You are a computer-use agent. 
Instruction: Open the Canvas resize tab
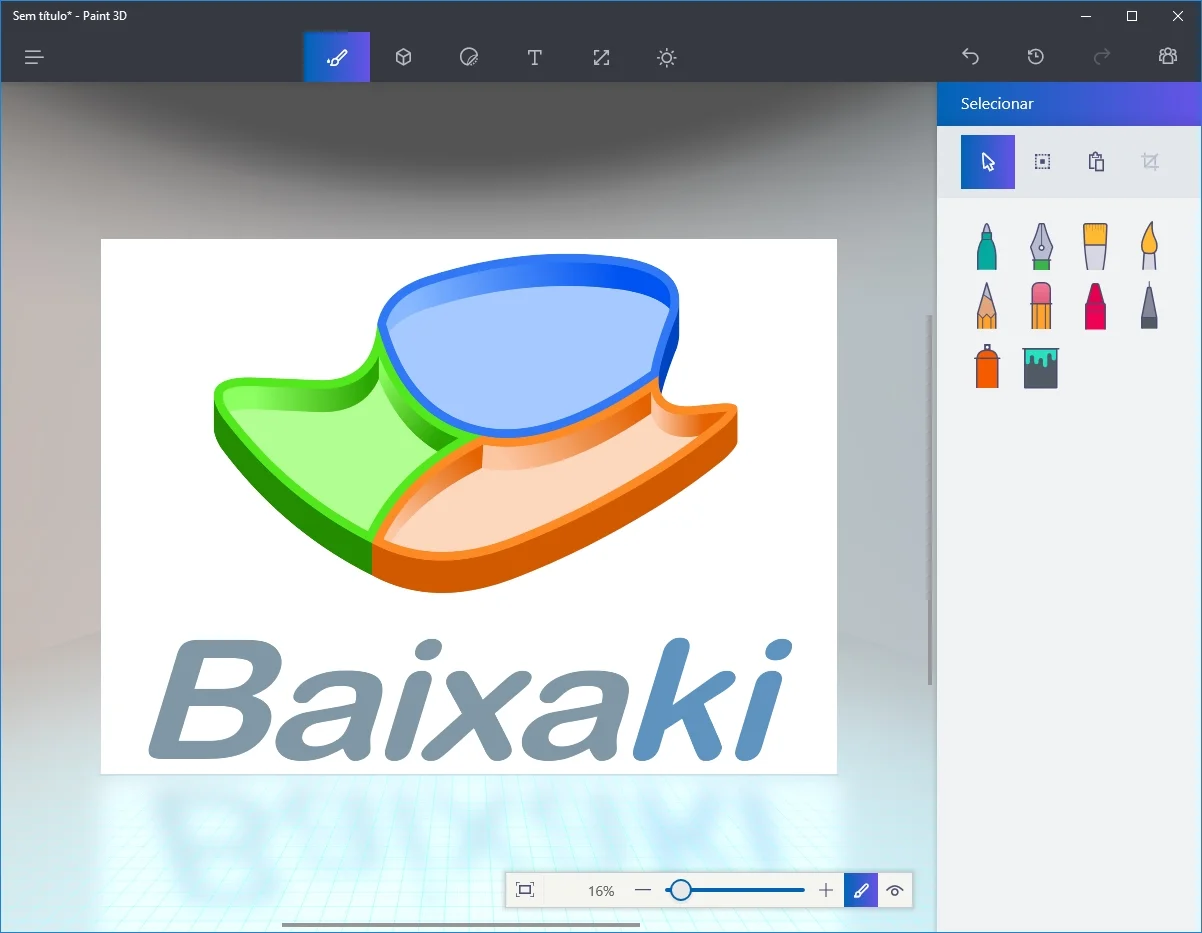(601, 57)
